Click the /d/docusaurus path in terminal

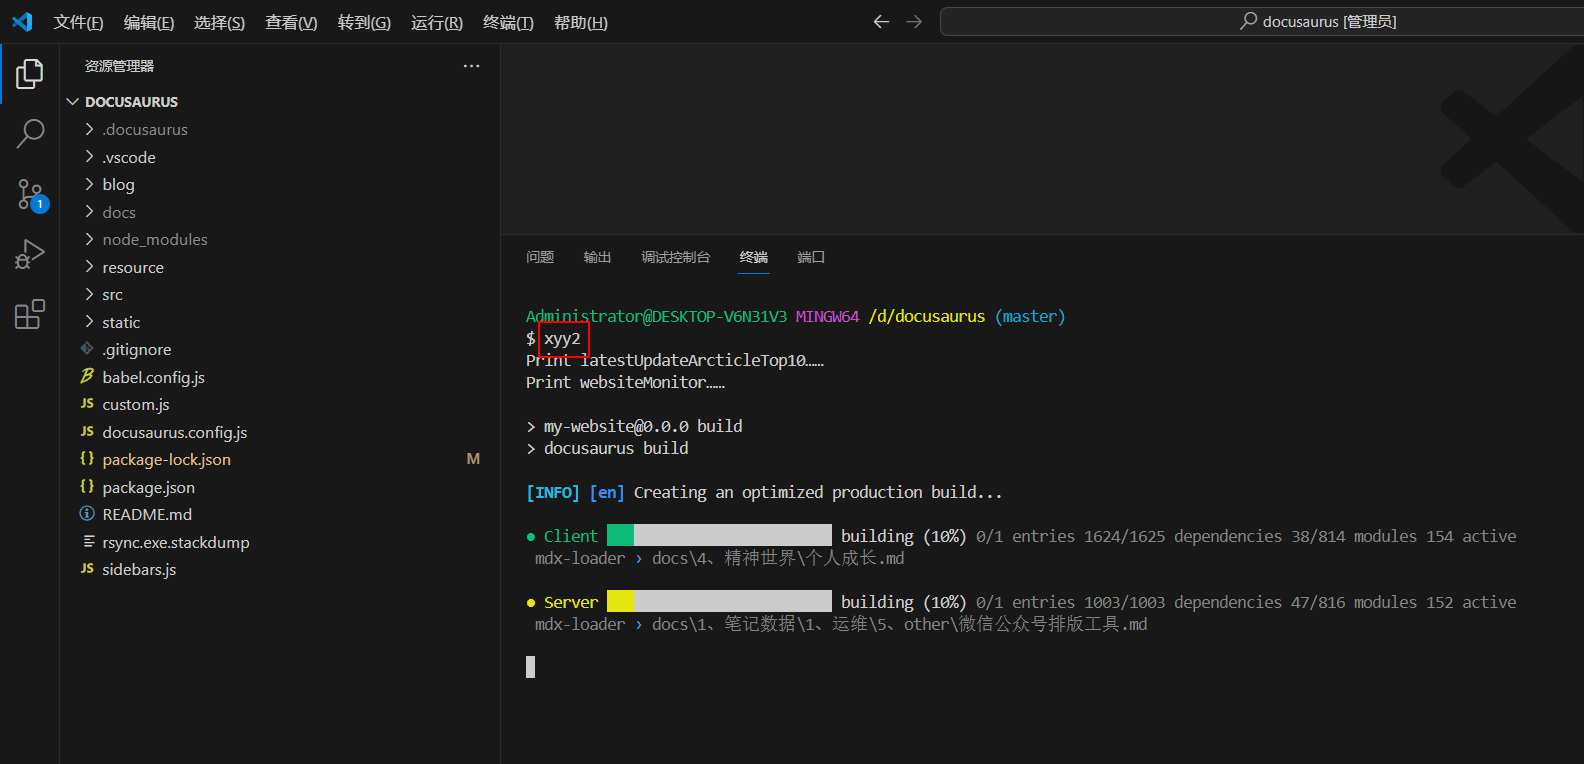pos(927,316)
